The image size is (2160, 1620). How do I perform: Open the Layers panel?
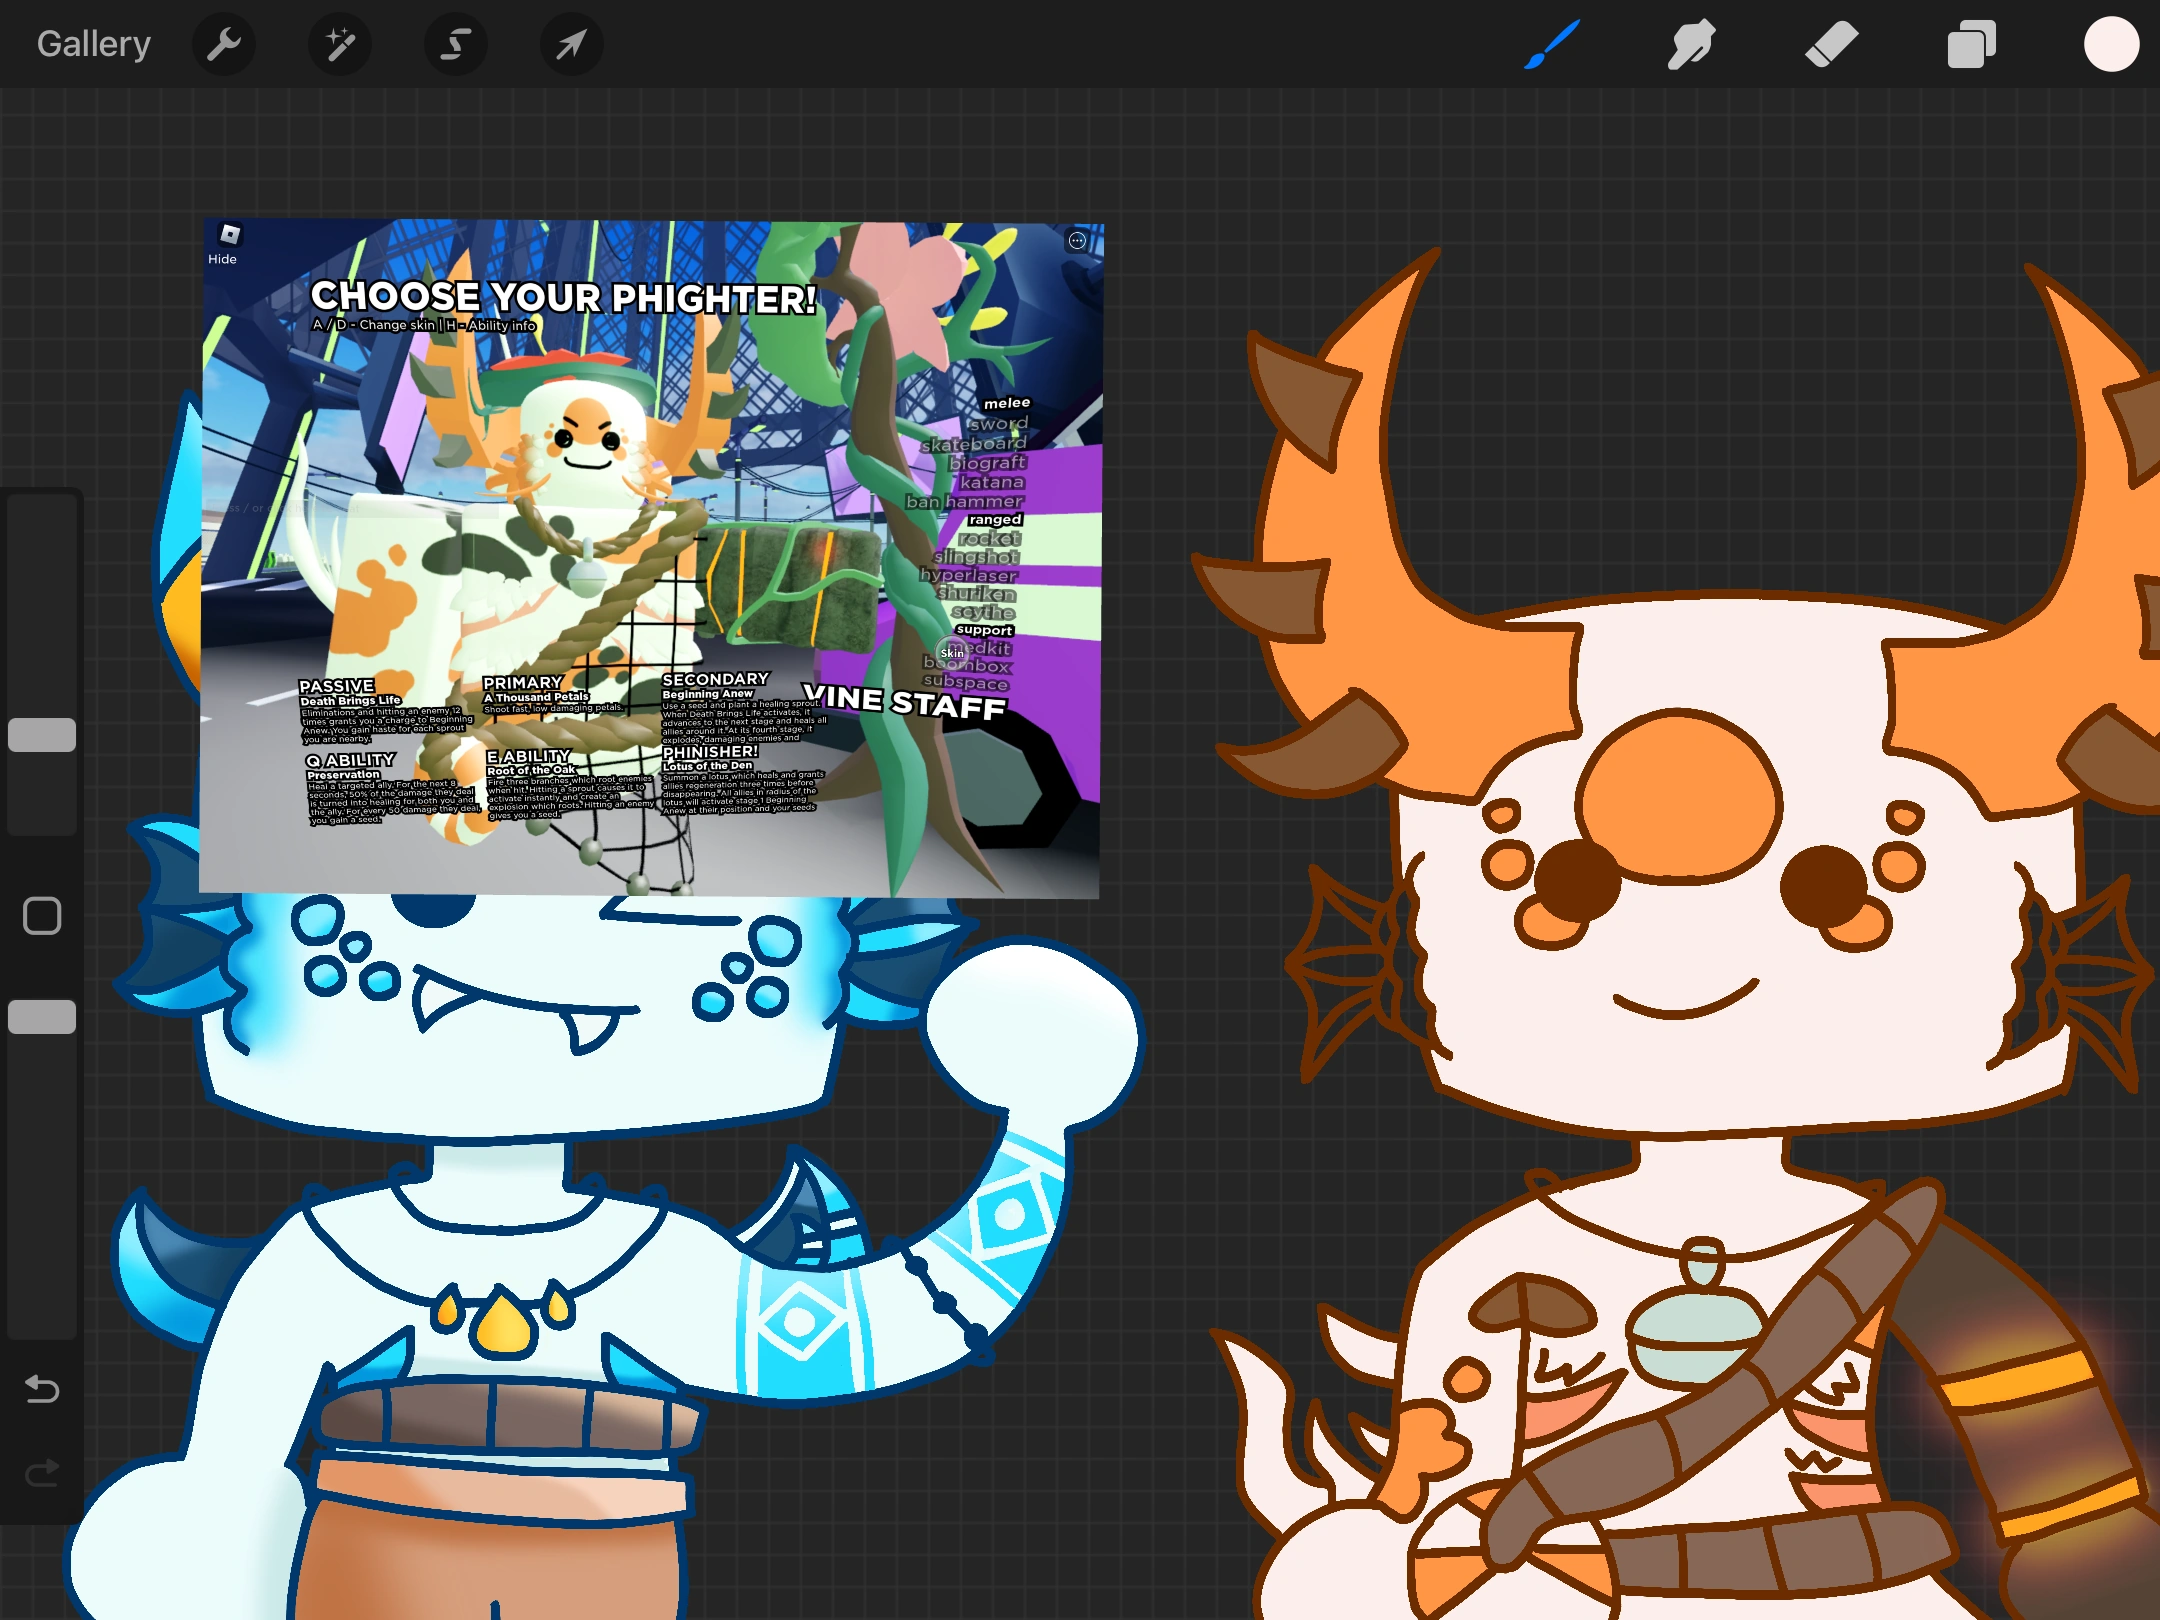(1971, 45)
